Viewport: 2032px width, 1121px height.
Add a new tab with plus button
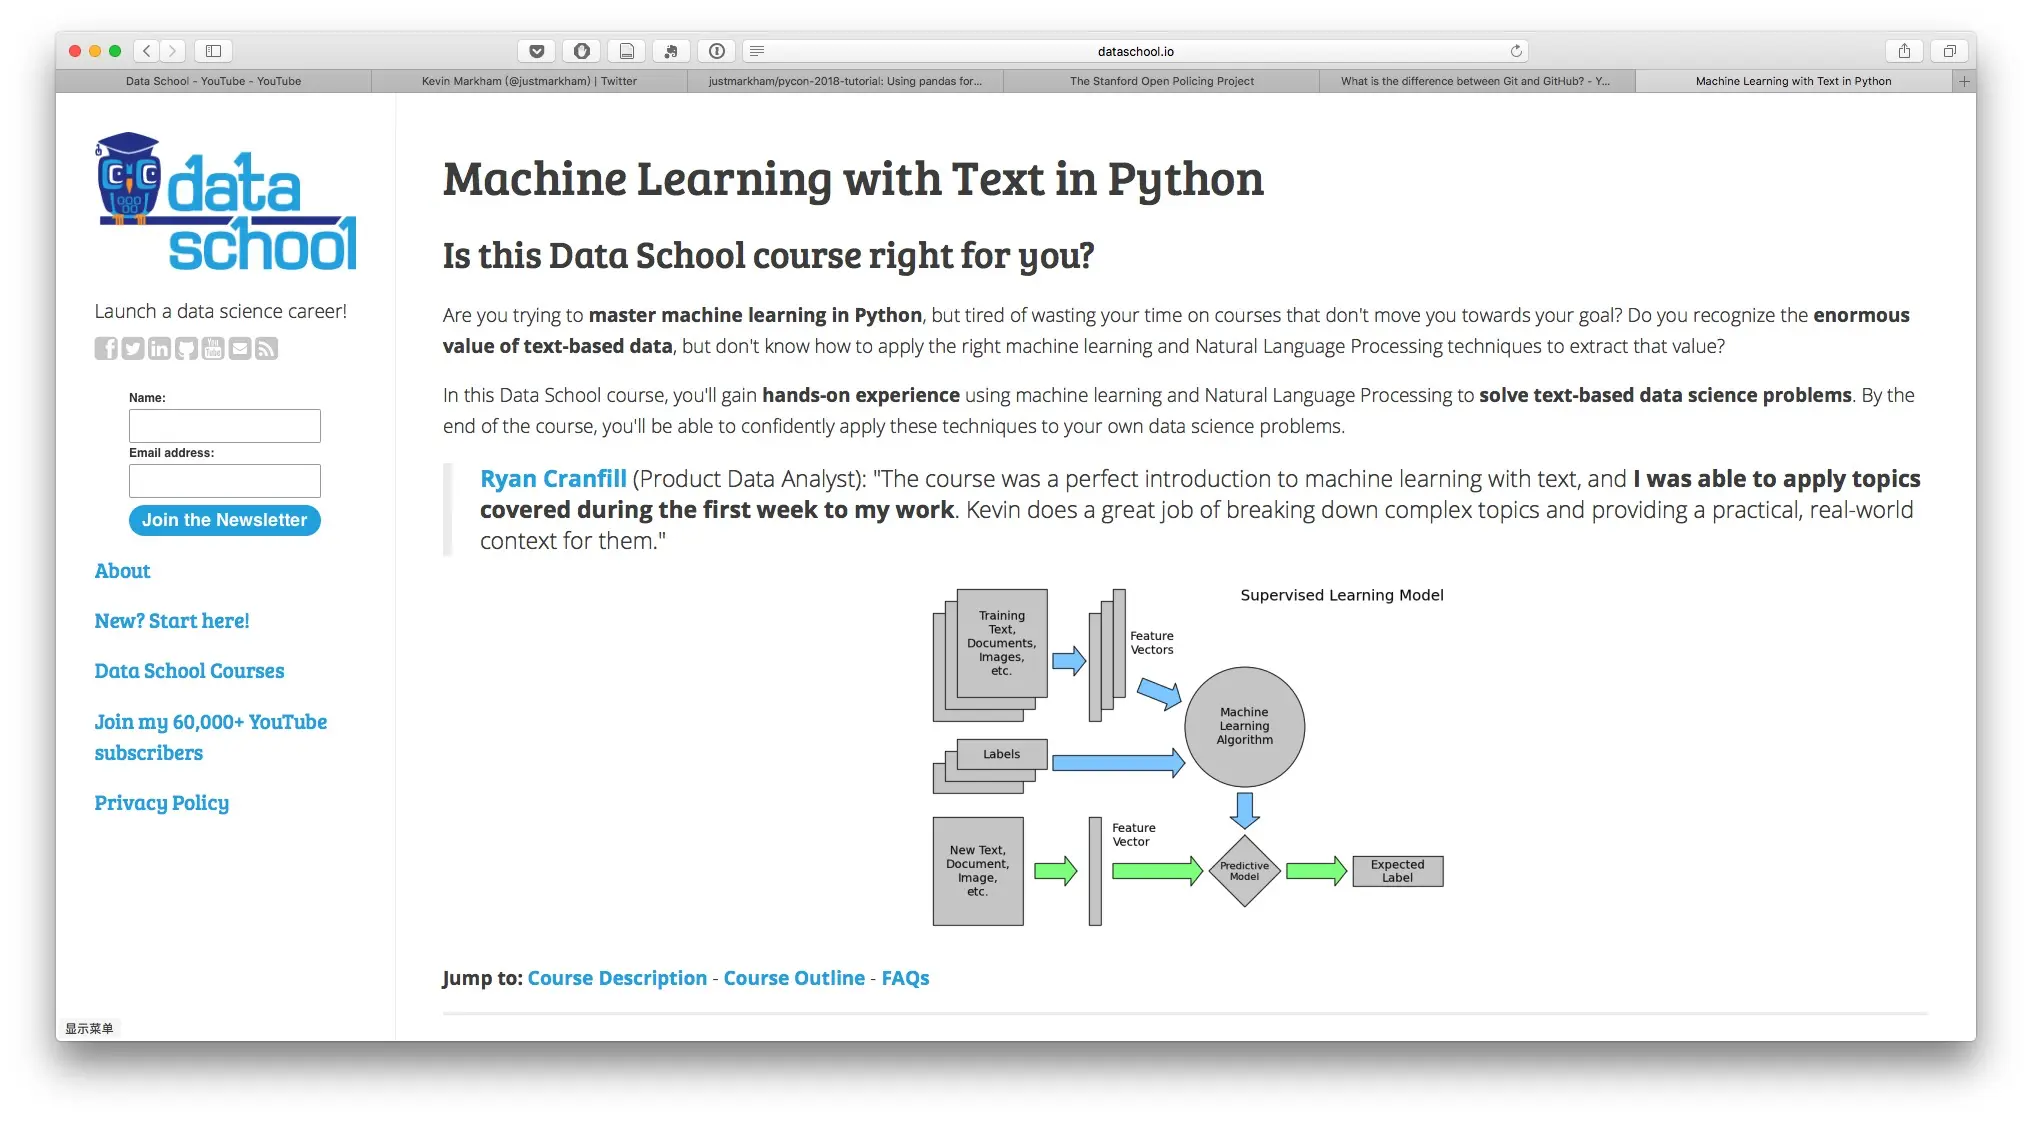(x=1964, y=81)
